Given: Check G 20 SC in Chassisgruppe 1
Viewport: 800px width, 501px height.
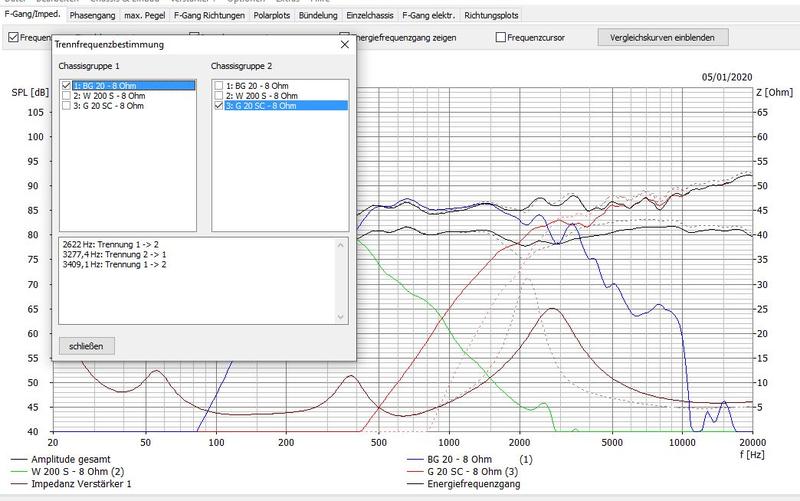Looking at the screenshot, I should click(66, 106).
